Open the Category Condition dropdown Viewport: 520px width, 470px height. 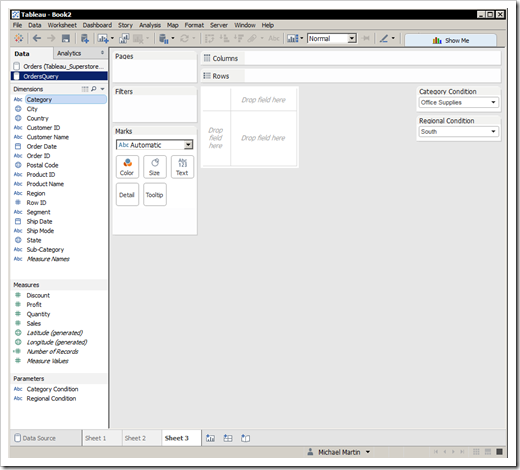pos(458,102)
